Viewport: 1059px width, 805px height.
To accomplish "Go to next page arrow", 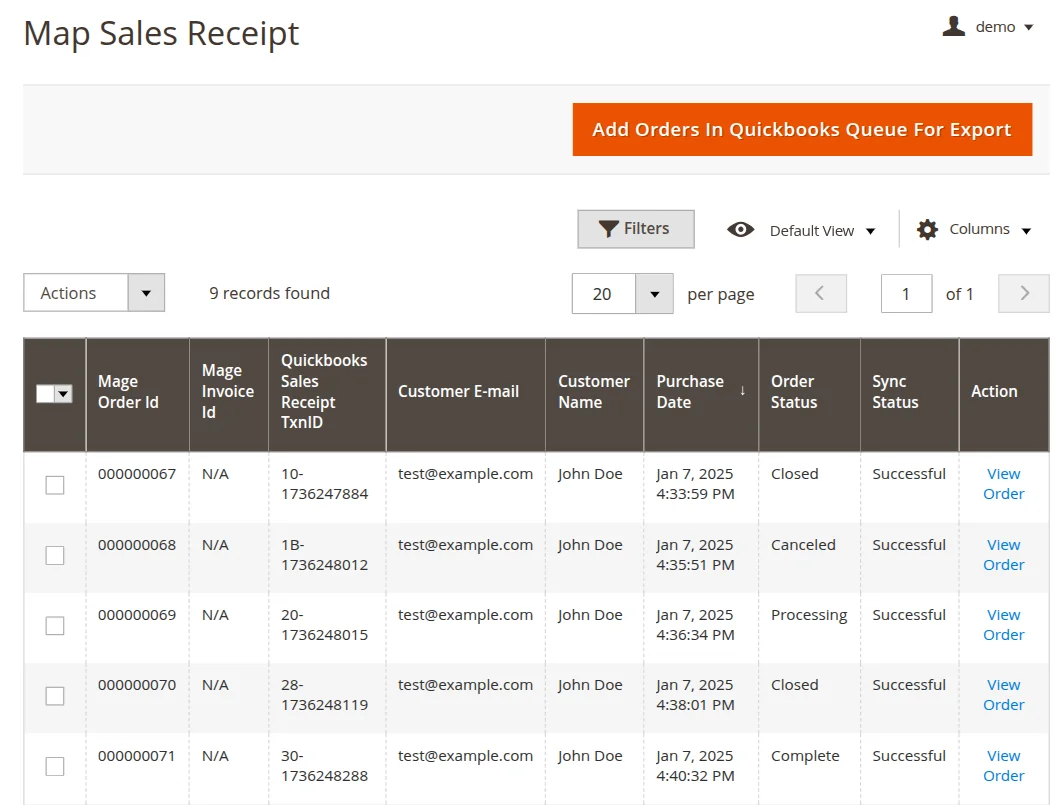I will (1024, 294).
